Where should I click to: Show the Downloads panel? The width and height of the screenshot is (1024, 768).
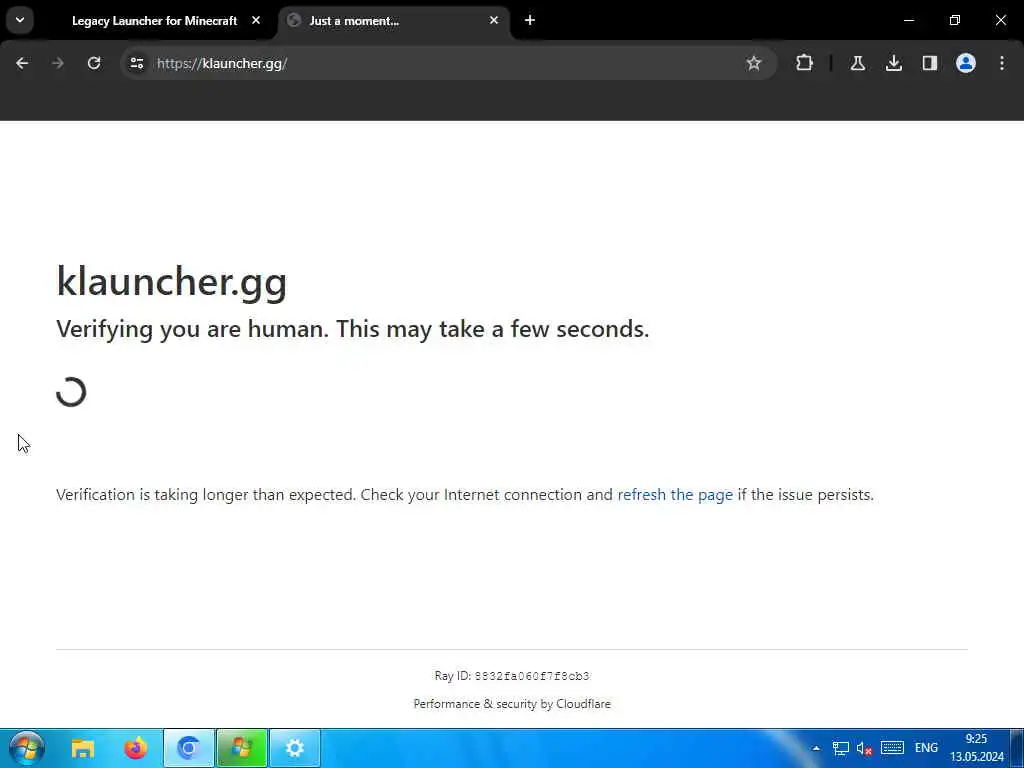pyautogui.click(x=894, y=63)
